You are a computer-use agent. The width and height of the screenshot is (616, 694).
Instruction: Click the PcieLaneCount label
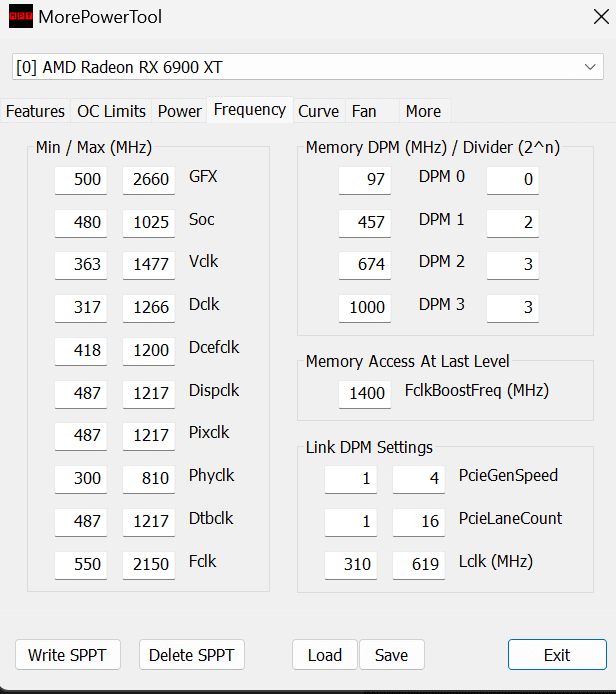click(511, 518)
